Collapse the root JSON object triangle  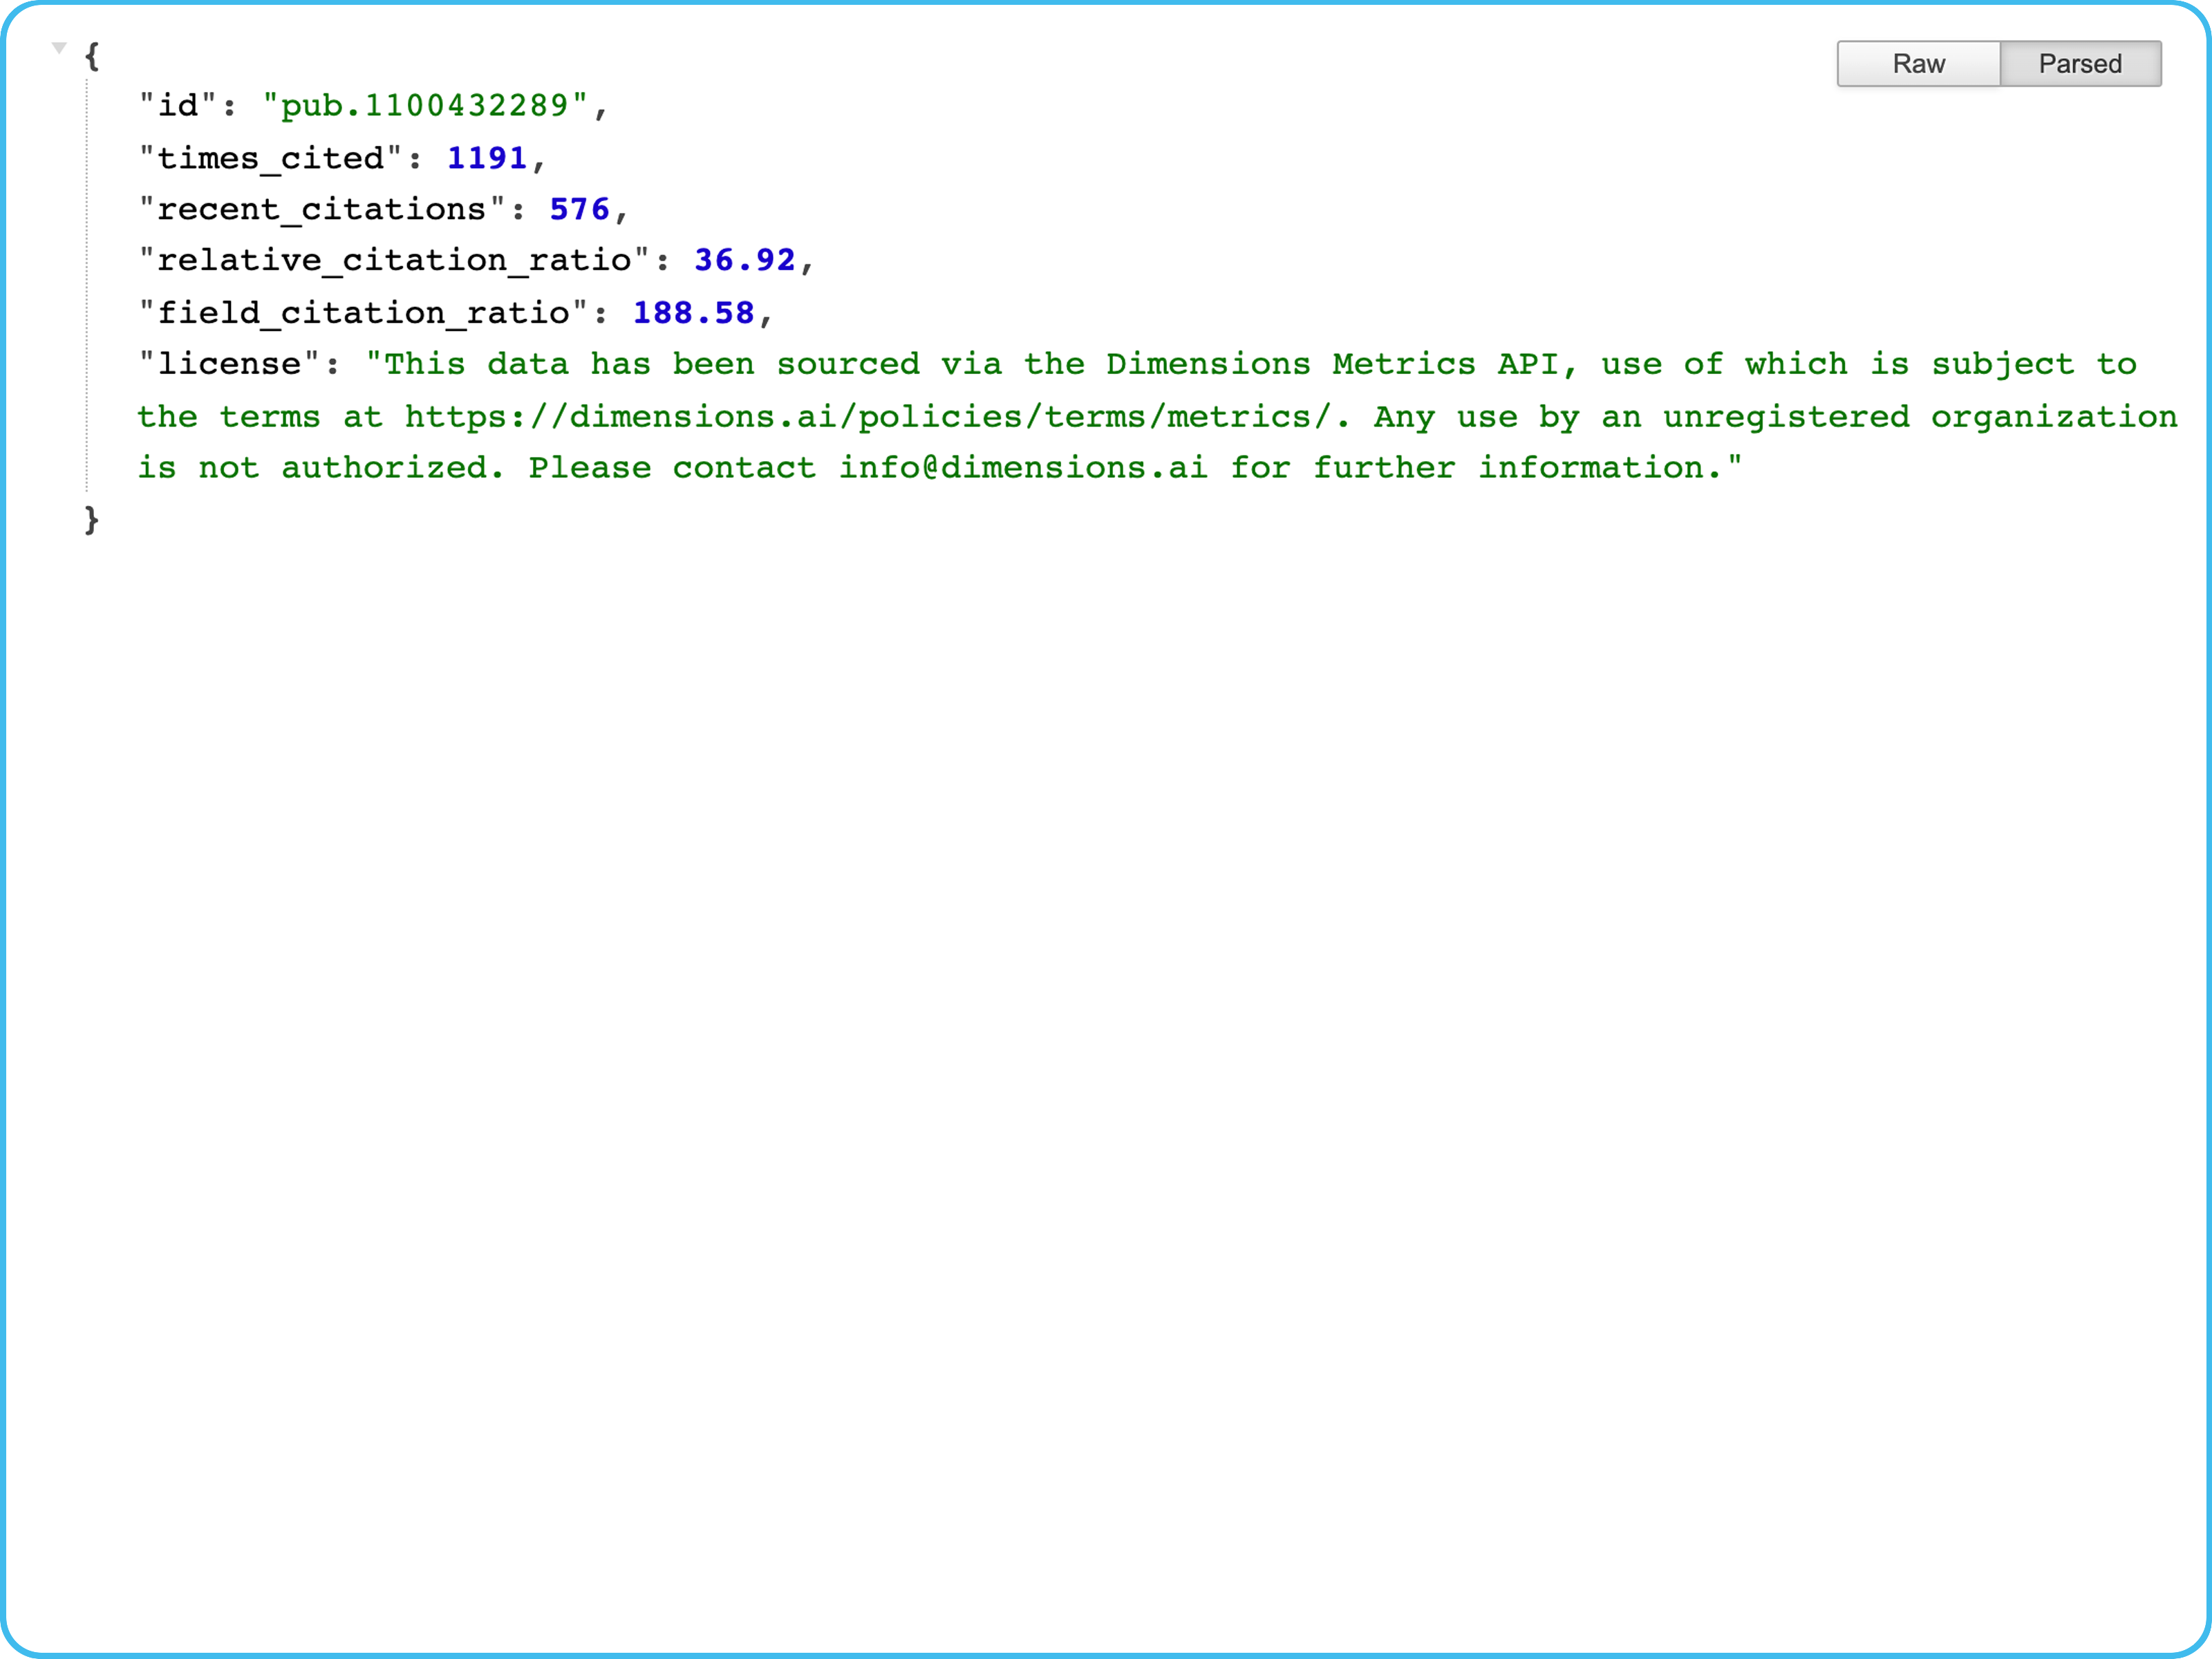pyautogui.click(x=59, y=48)
